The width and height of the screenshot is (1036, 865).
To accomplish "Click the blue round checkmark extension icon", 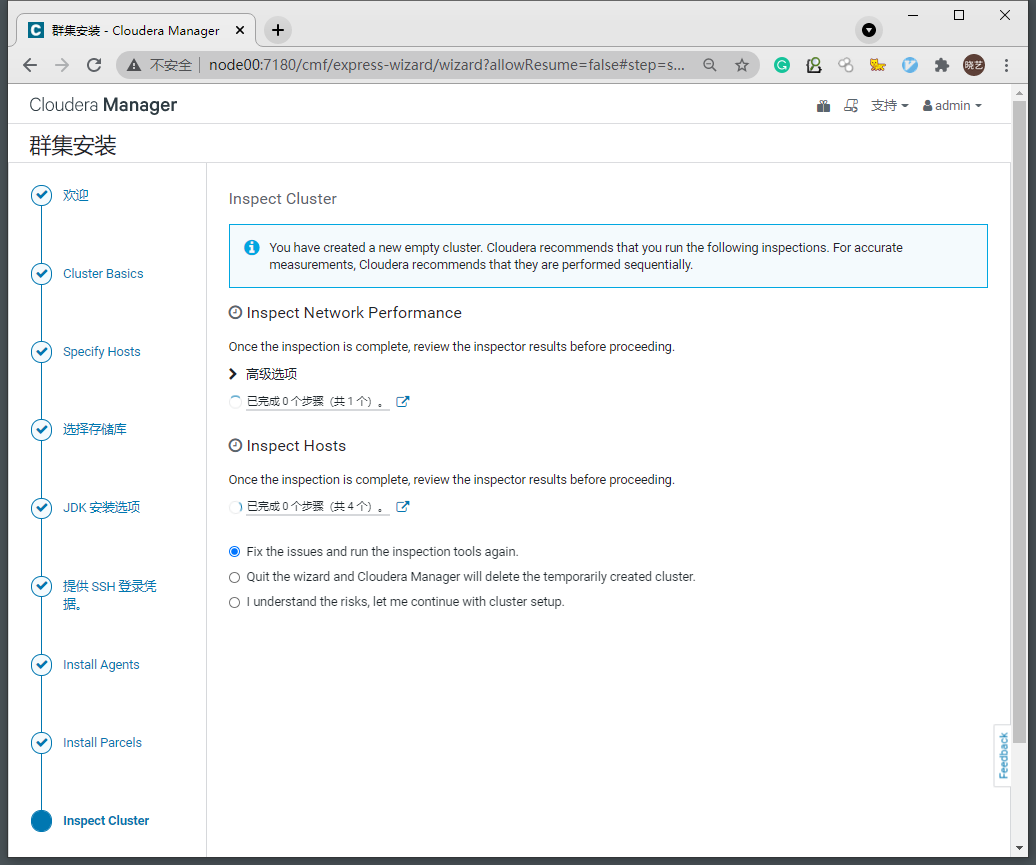I will [910, 65].
